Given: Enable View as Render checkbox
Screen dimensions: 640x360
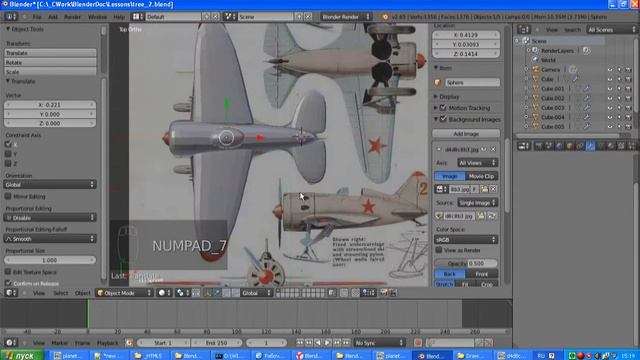Looking at the screenshot, I should (439, 250).
